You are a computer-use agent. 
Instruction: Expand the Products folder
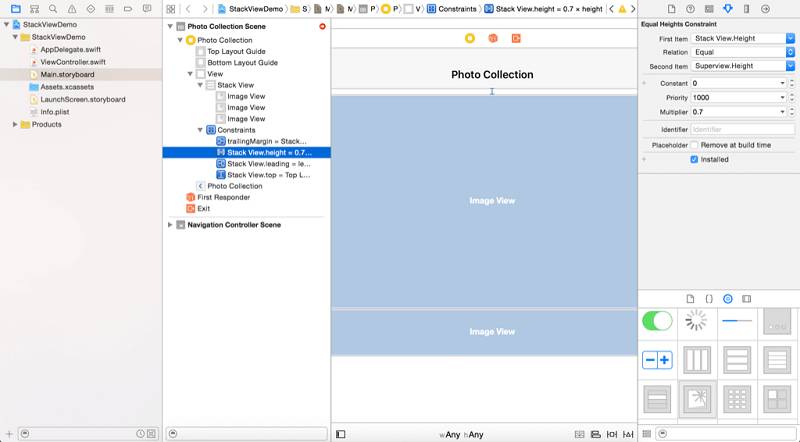[15, 124]
